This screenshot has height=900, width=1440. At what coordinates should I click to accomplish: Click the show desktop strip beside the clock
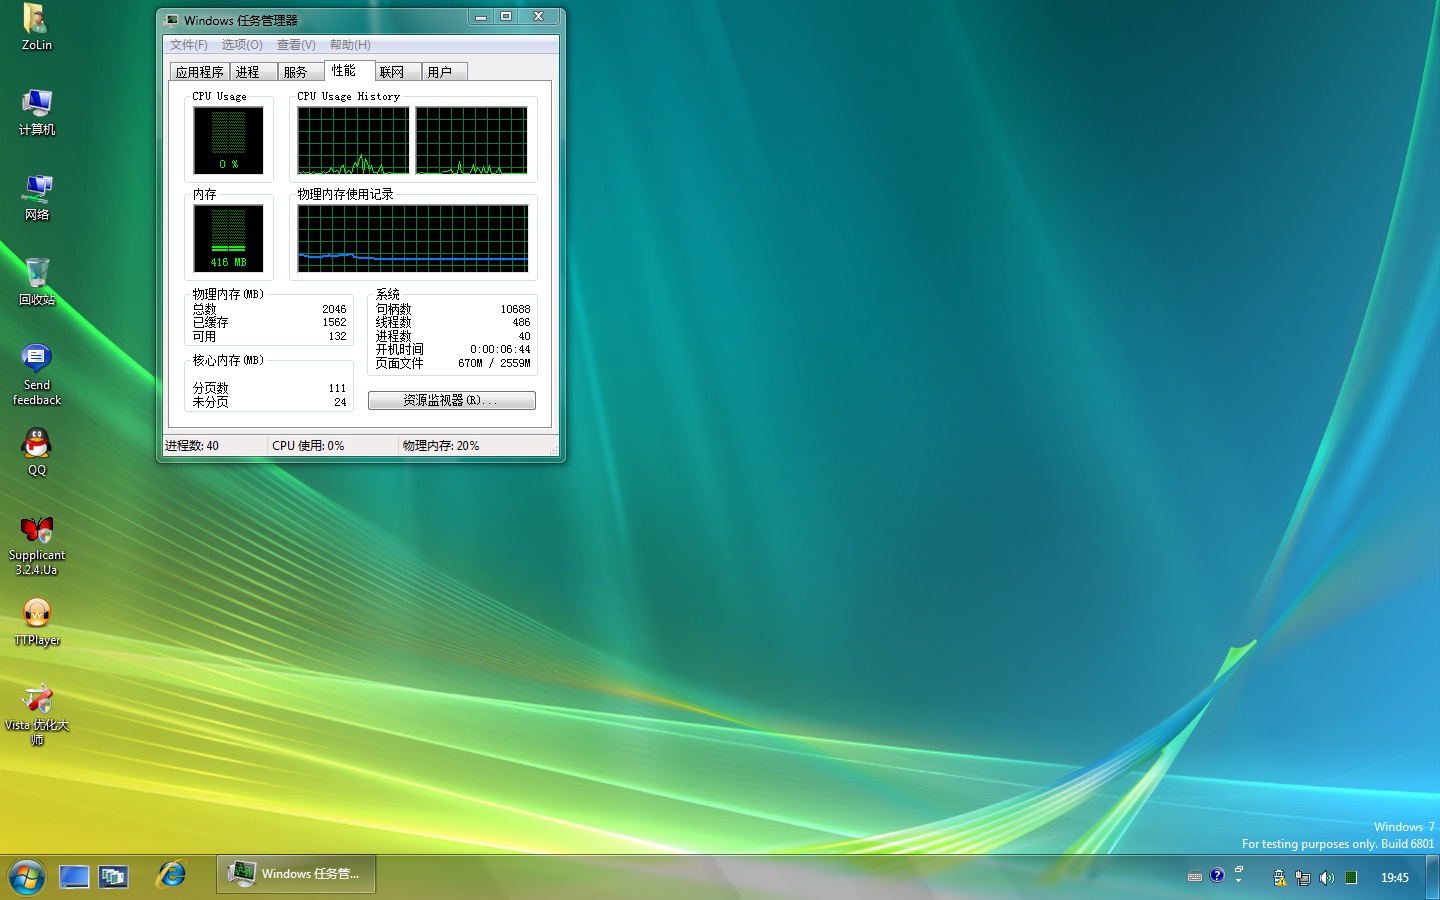point(1432,877)
